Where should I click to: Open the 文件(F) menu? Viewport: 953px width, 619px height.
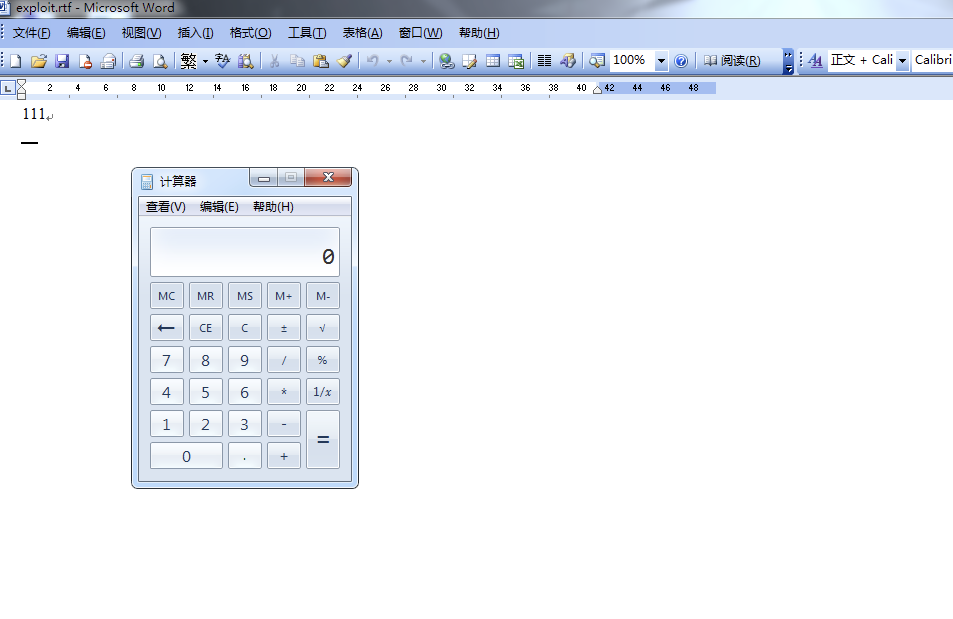pos(32,33)
